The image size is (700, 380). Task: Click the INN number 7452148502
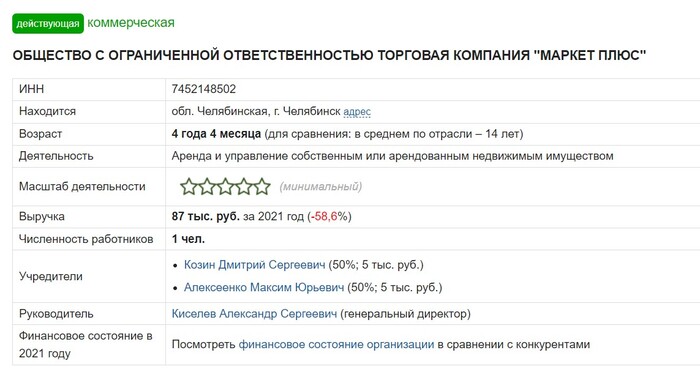204,89
